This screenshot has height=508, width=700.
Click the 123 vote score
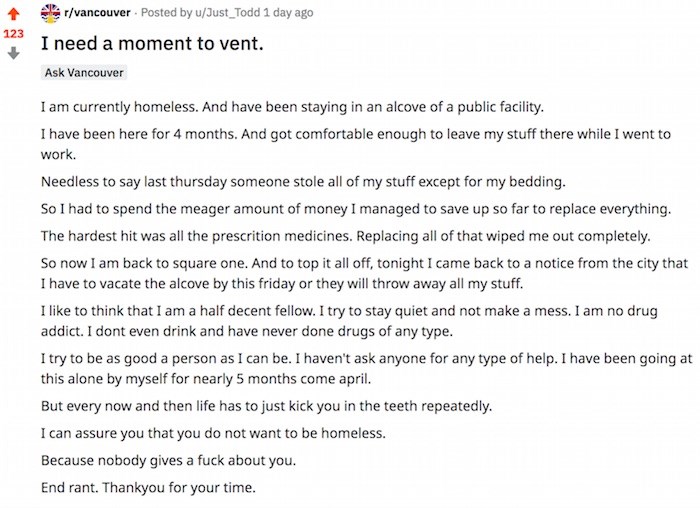pos(13,34)
